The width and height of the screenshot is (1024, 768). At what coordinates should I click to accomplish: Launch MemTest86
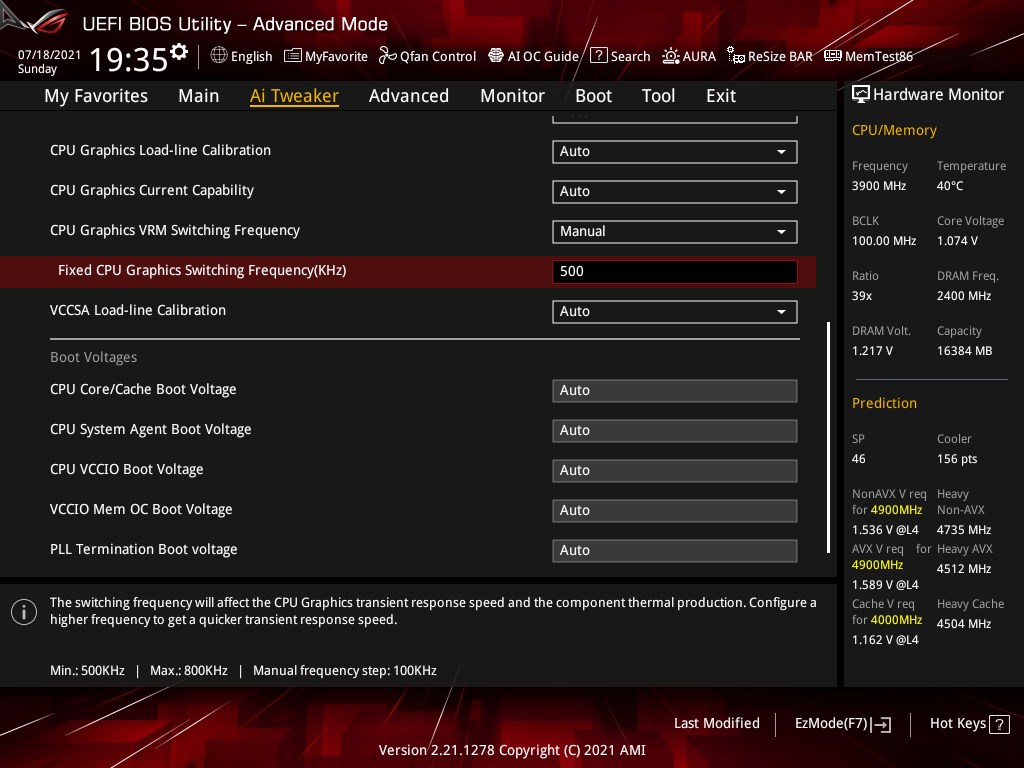(x=868, y=56)
